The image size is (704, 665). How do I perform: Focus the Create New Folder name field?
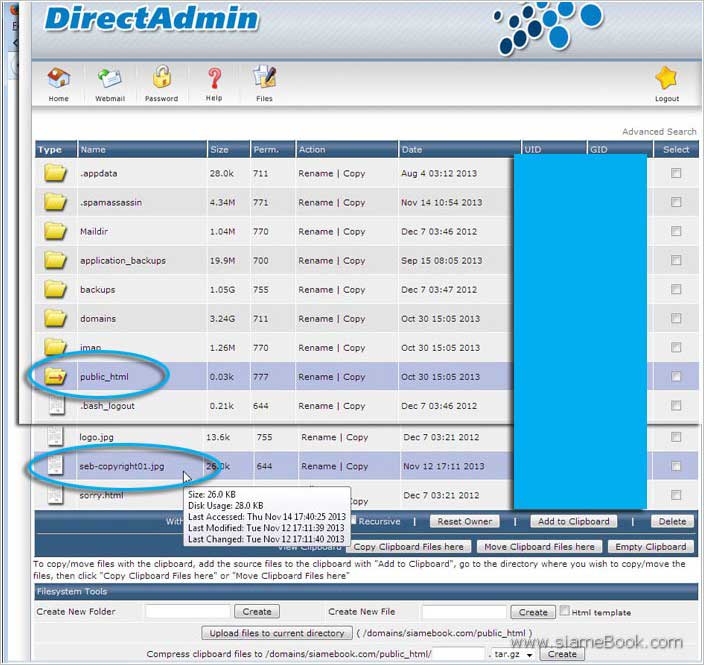click(188, 612)
